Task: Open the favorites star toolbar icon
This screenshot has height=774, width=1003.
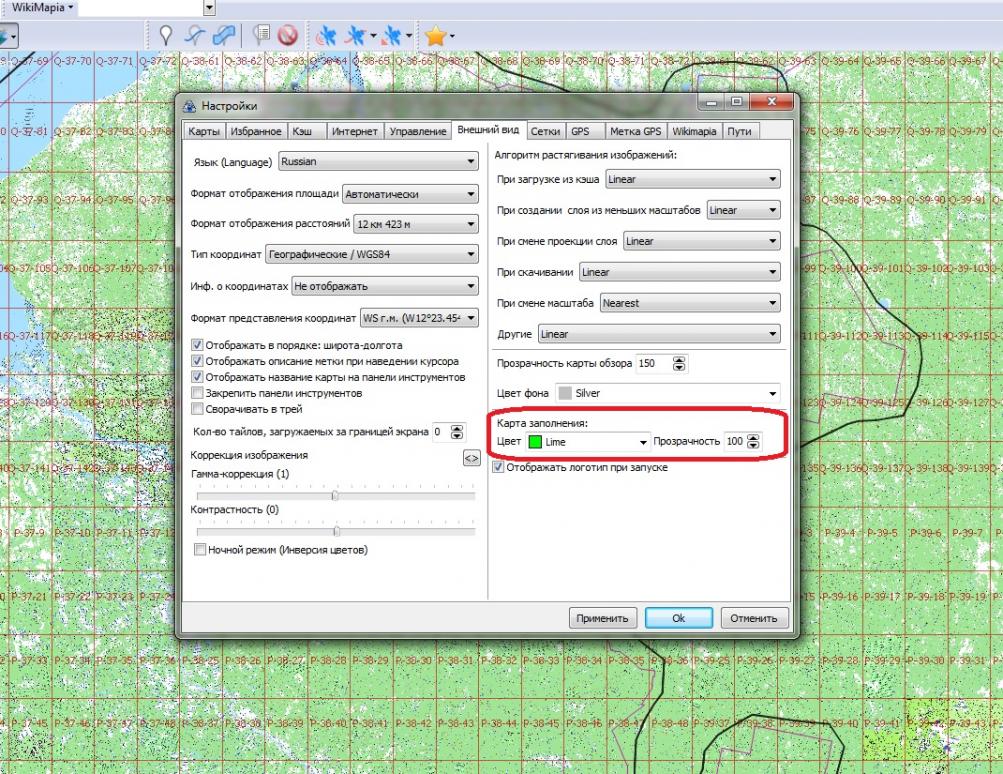Action: (435, 36)
